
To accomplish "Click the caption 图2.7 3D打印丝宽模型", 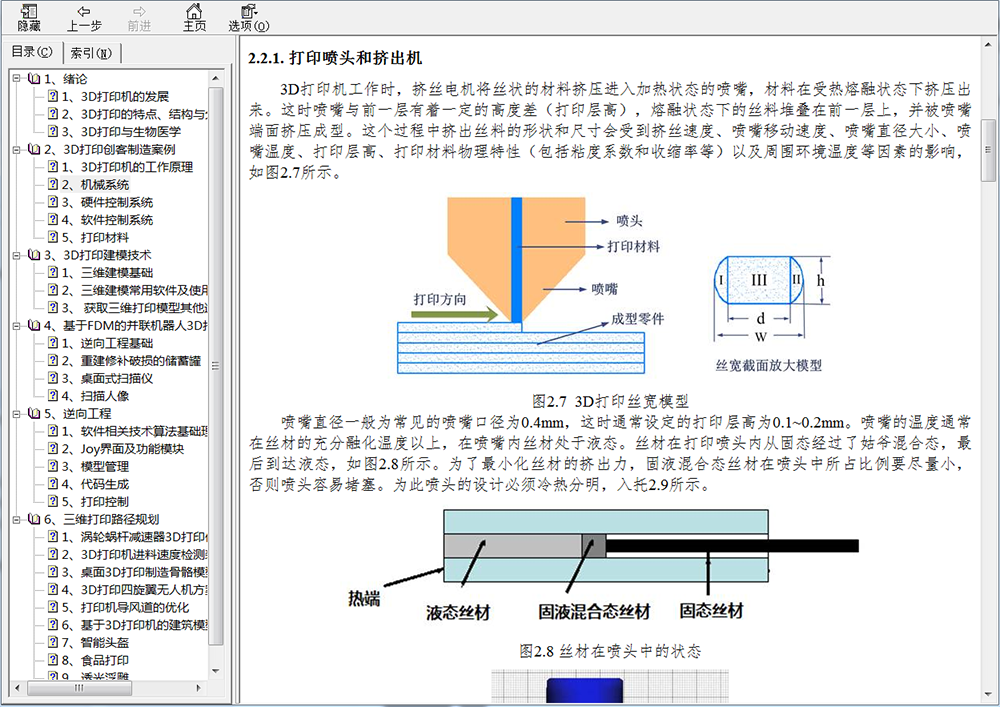I will (x=610, y=401).
